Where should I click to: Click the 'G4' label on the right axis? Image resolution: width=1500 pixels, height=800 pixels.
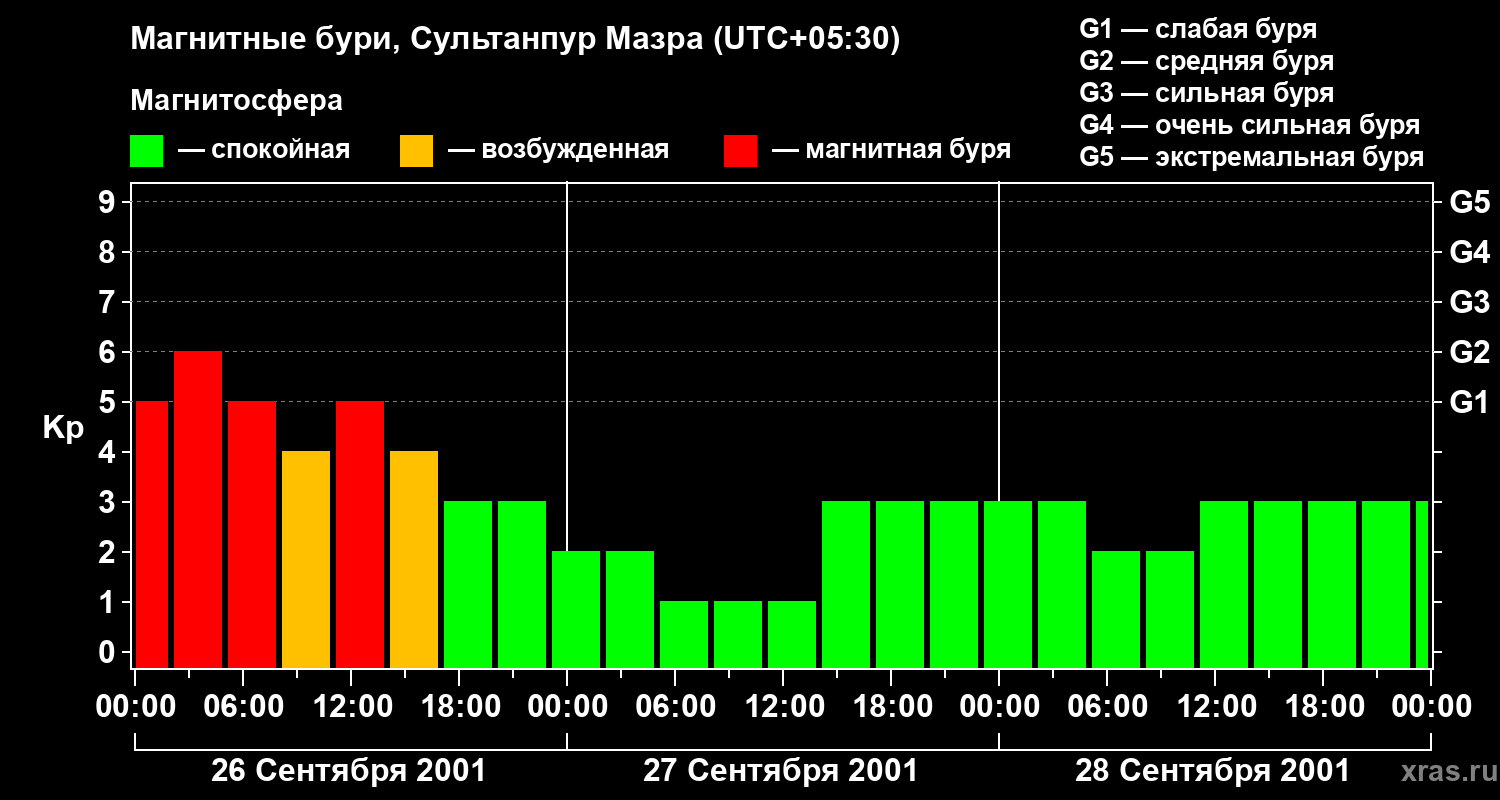pyautogui.click(x=1470, y=252)
